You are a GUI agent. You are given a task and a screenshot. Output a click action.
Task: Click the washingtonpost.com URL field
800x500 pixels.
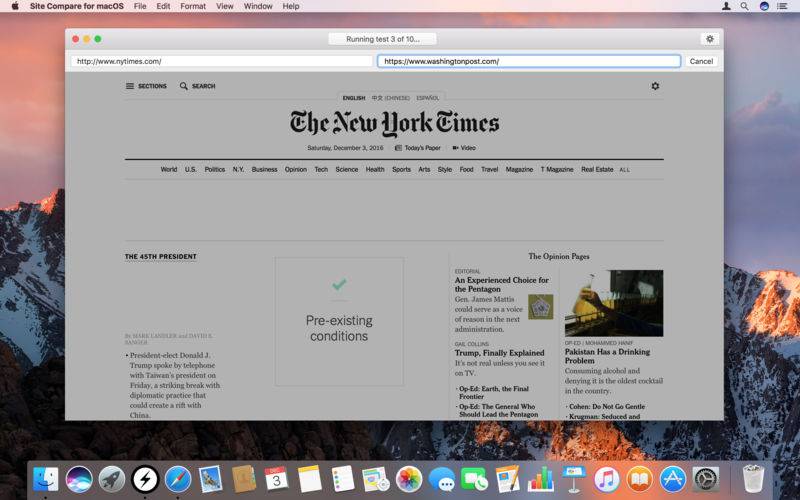coord(529,61)
